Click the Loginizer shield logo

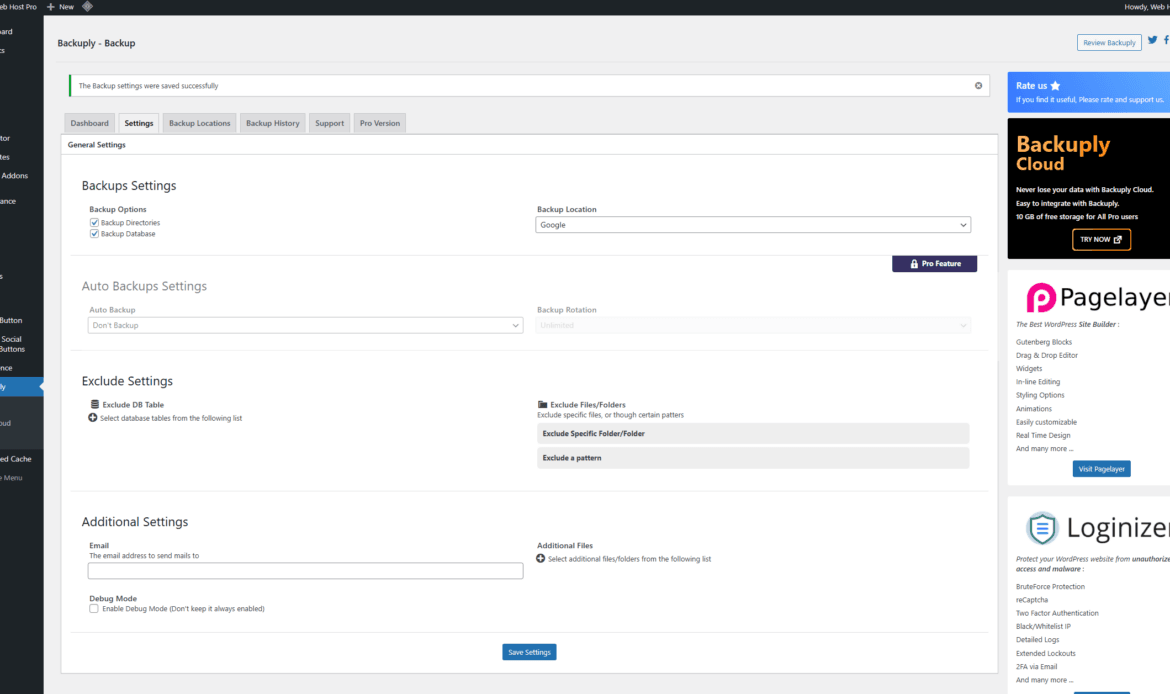point(1040,528)
